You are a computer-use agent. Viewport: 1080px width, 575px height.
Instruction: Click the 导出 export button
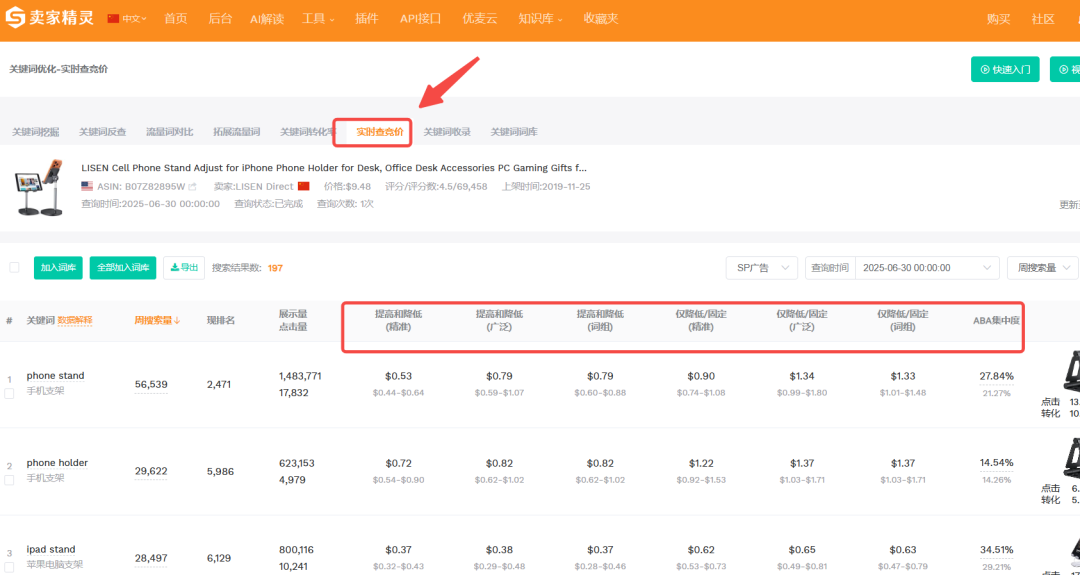click(184, 267)
